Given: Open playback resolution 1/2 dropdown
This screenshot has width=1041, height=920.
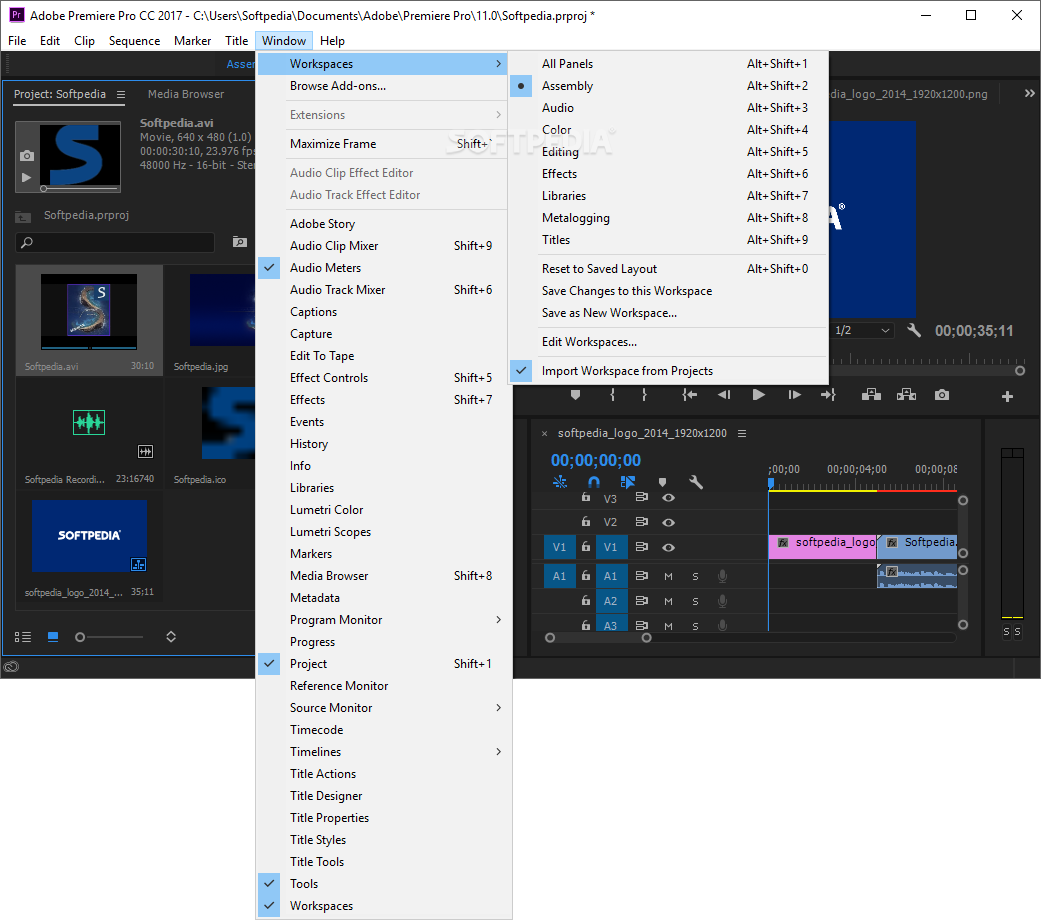Looking at the screenshot, I should point(862,330).
